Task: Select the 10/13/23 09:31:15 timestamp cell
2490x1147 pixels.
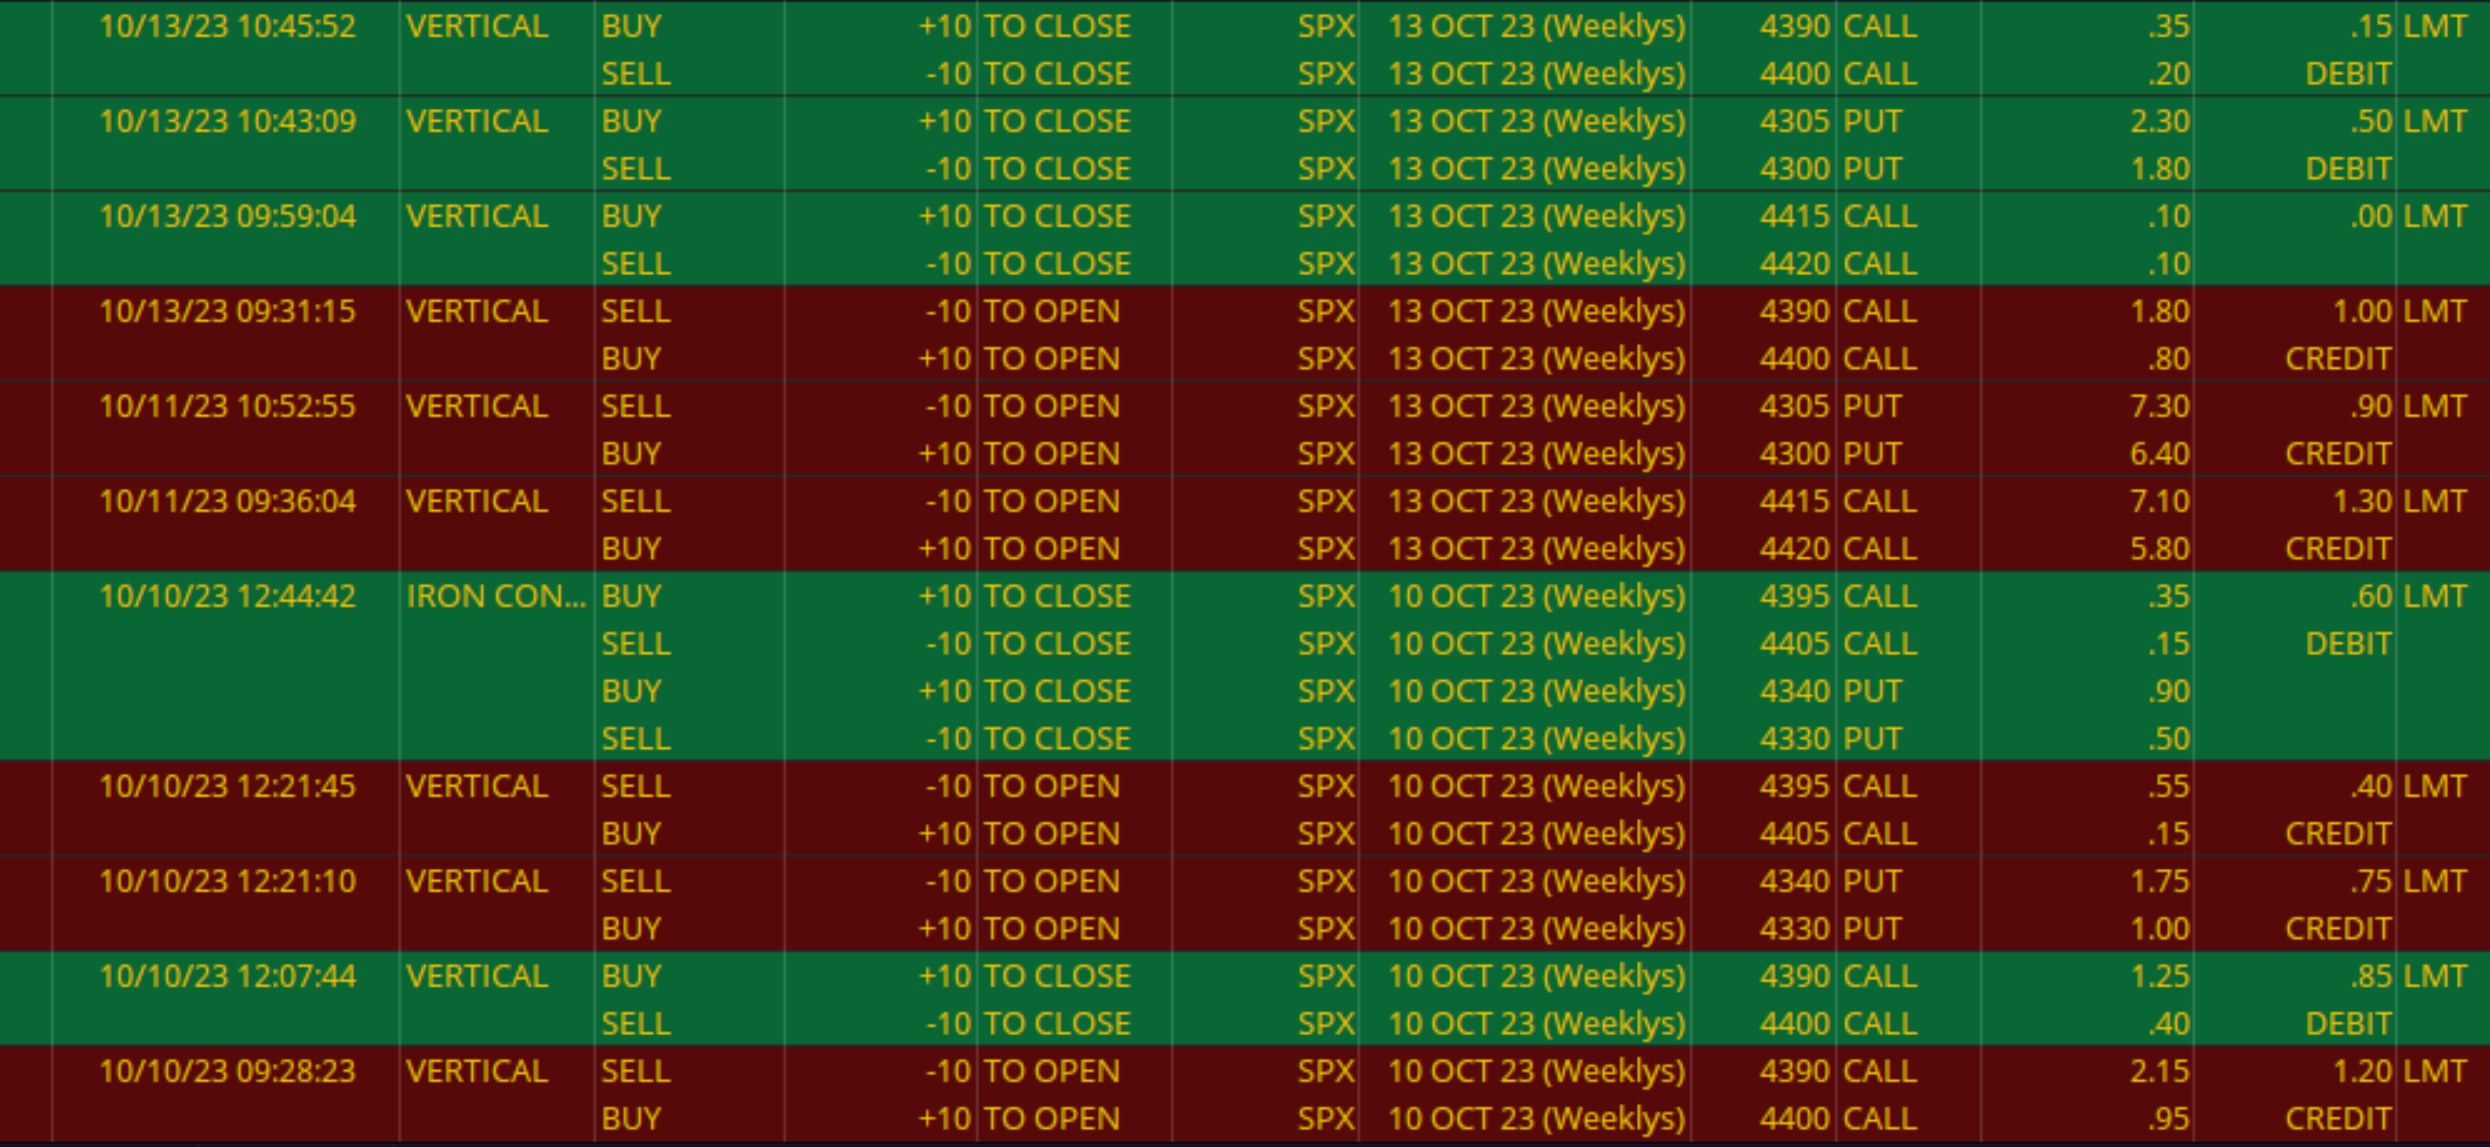Action: point(227,311)
